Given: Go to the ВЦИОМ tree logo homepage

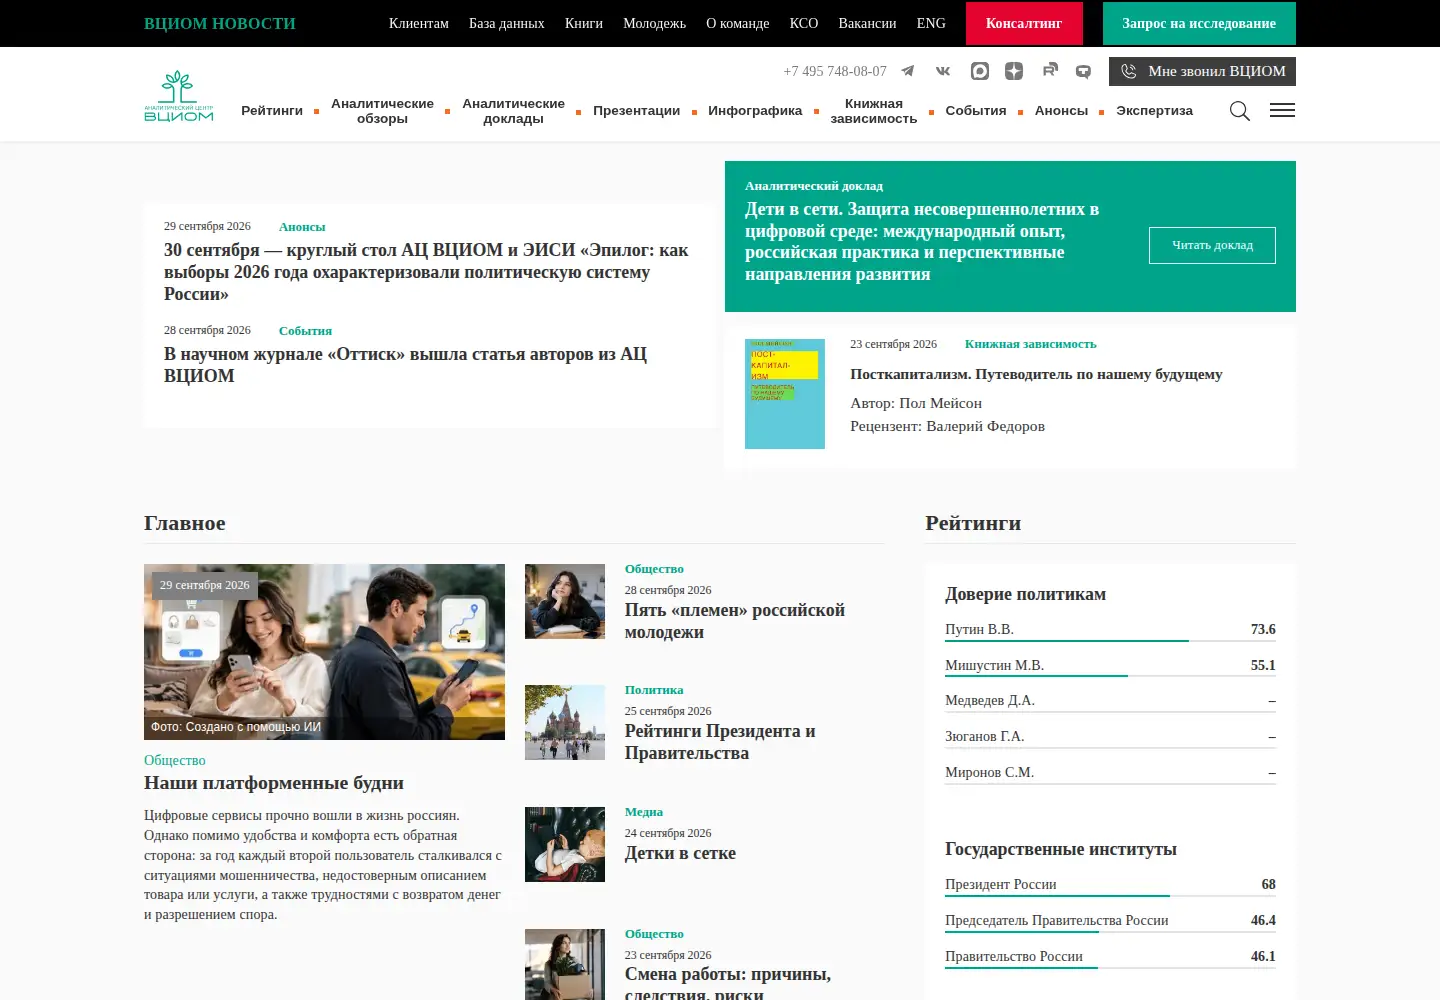Looking at the screenshot, I should [x=179, y=96].
